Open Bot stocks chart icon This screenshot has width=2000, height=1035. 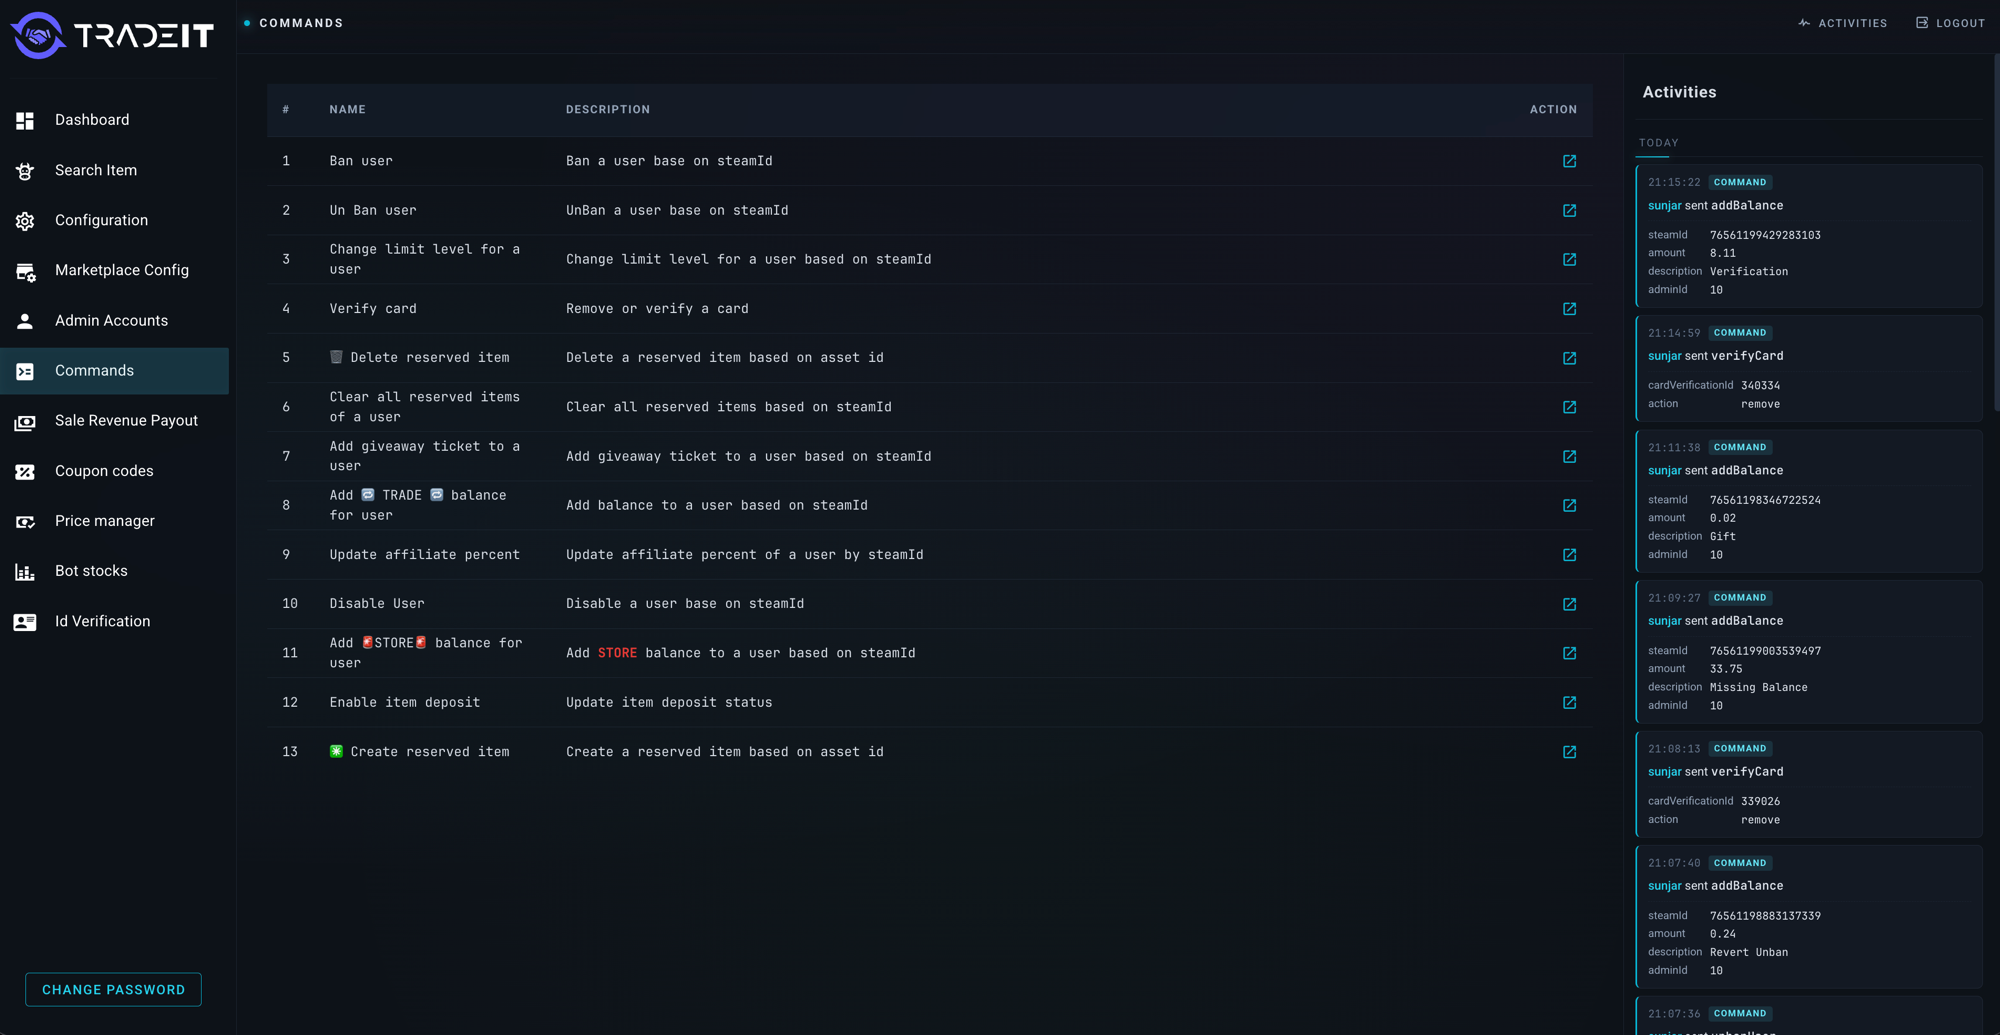pos(24,571)
